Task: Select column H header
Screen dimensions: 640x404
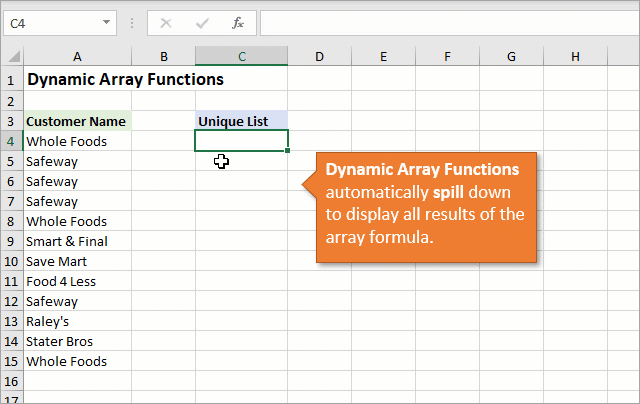Action: click(575, 57)
